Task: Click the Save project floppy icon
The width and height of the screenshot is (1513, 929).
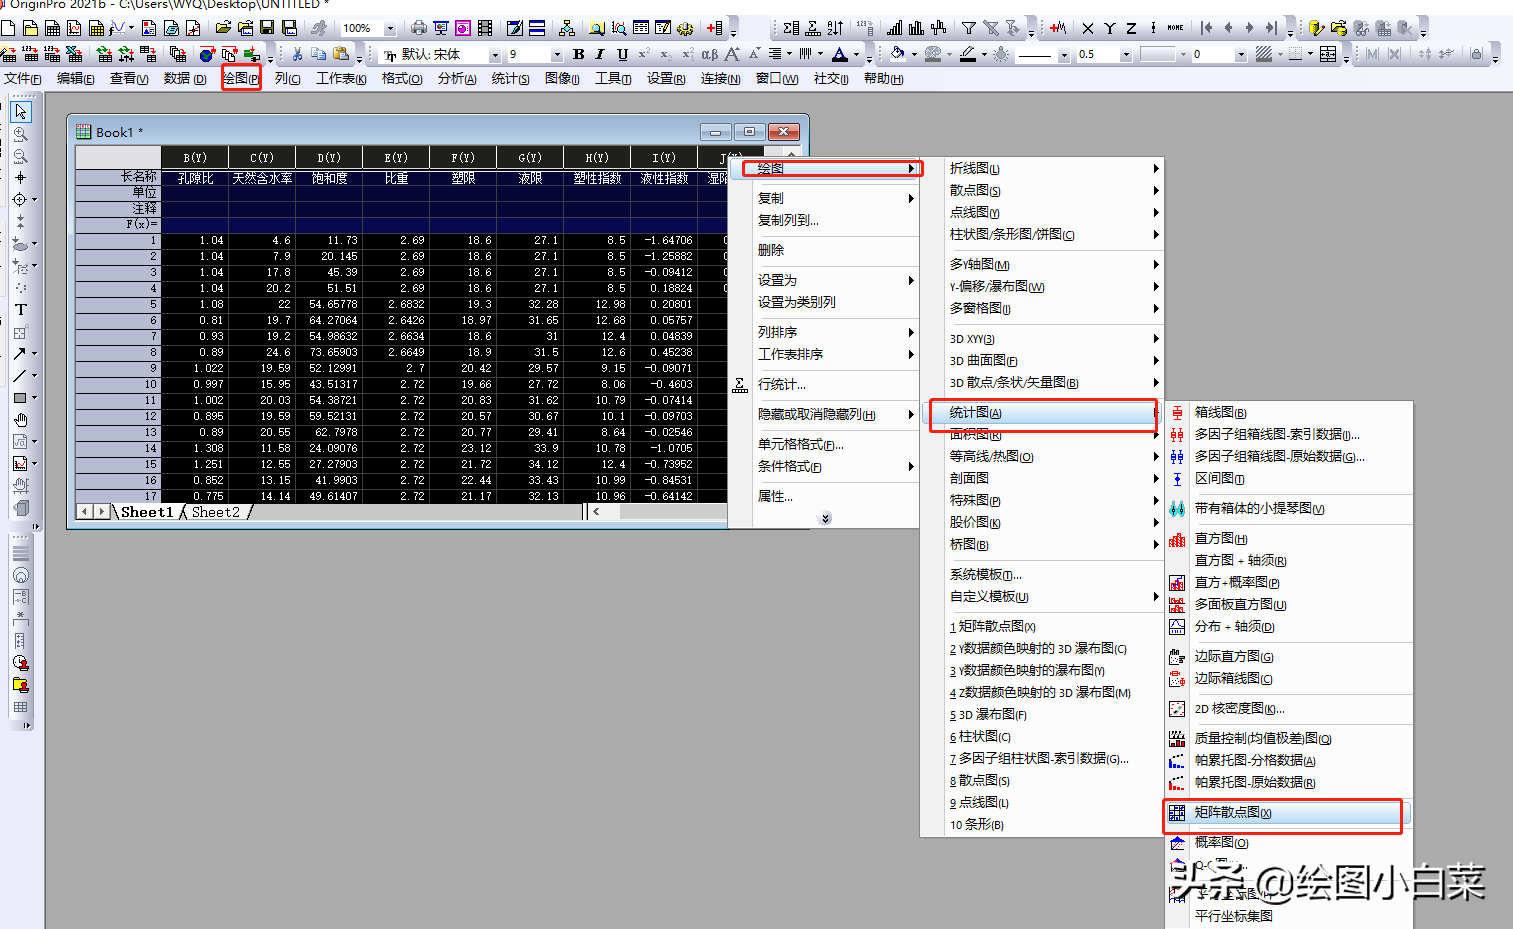Action: click(x=267, y=28)
